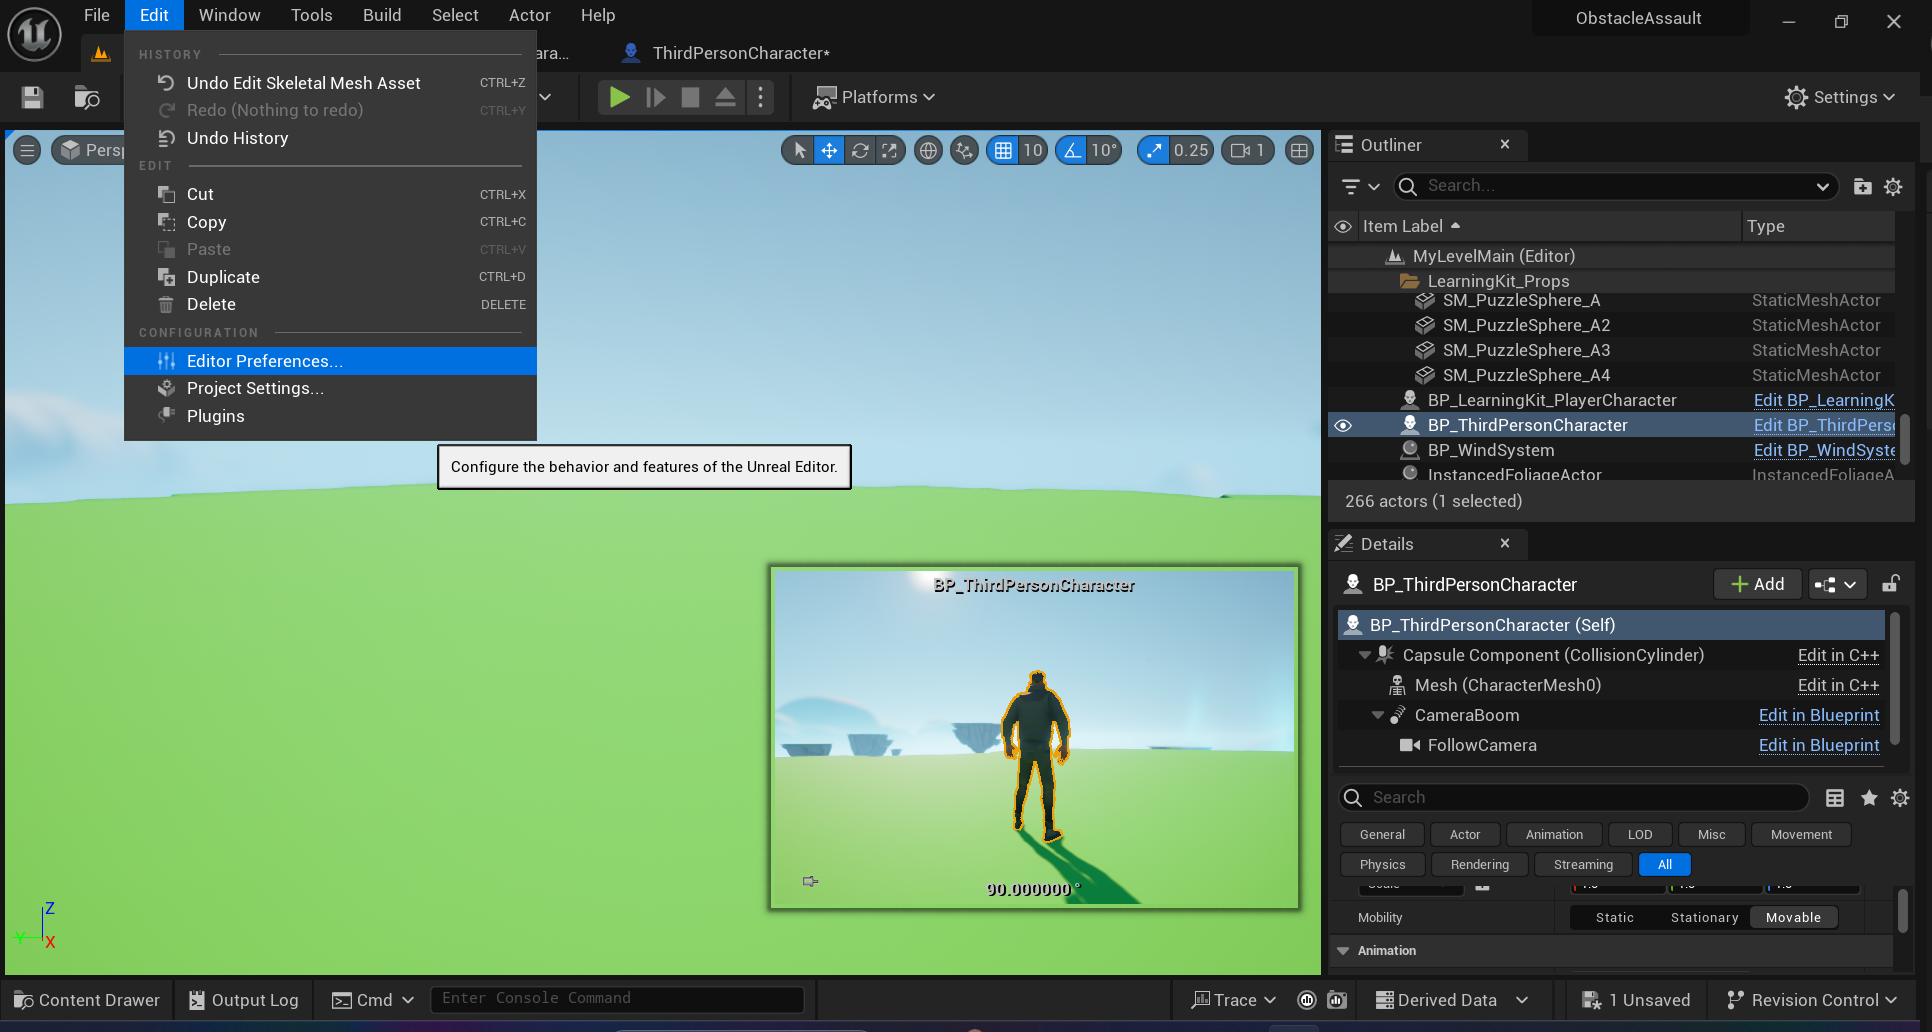Open rotation snap value 10° dropdown
Screen dimensions: 1932x1032
point(1104,150)
